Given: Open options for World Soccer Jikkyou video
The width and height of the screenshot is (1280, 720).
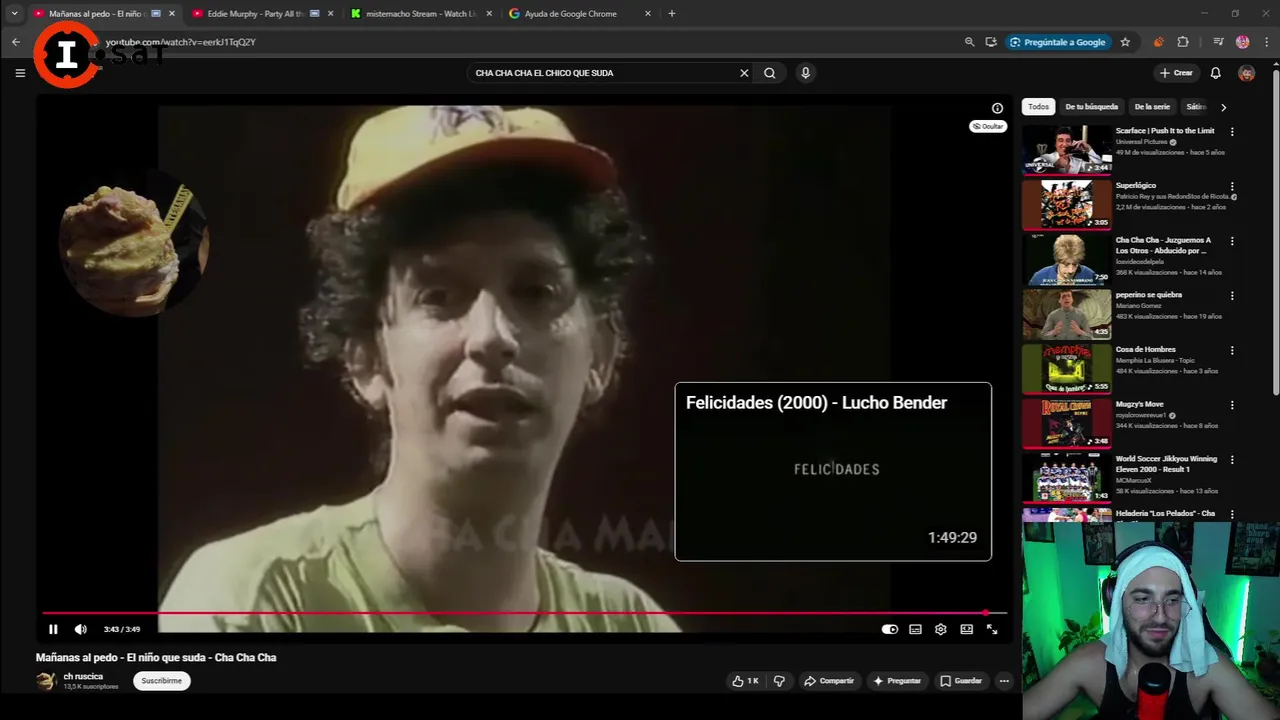Looking at the screenshot, I should [1232, 460].
